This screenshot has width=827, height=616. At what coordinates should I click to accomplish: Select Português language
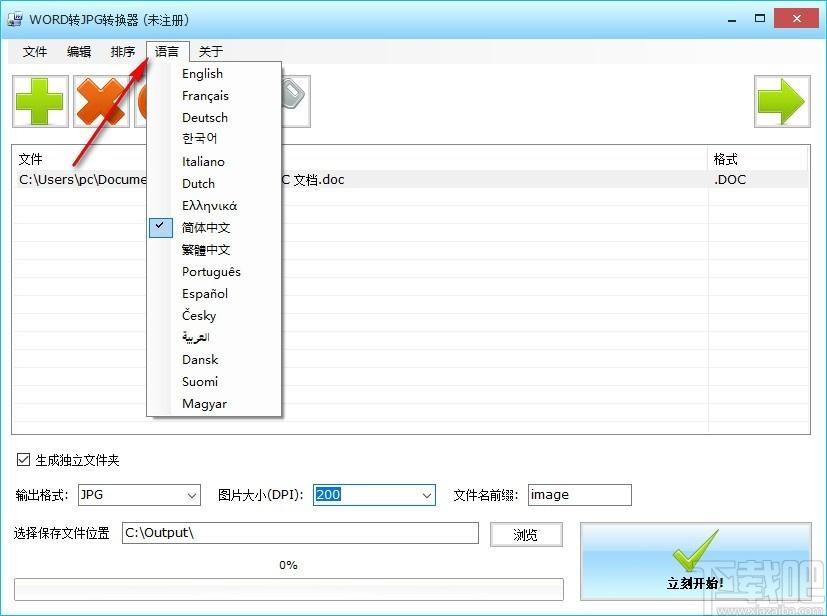point(214,272)
